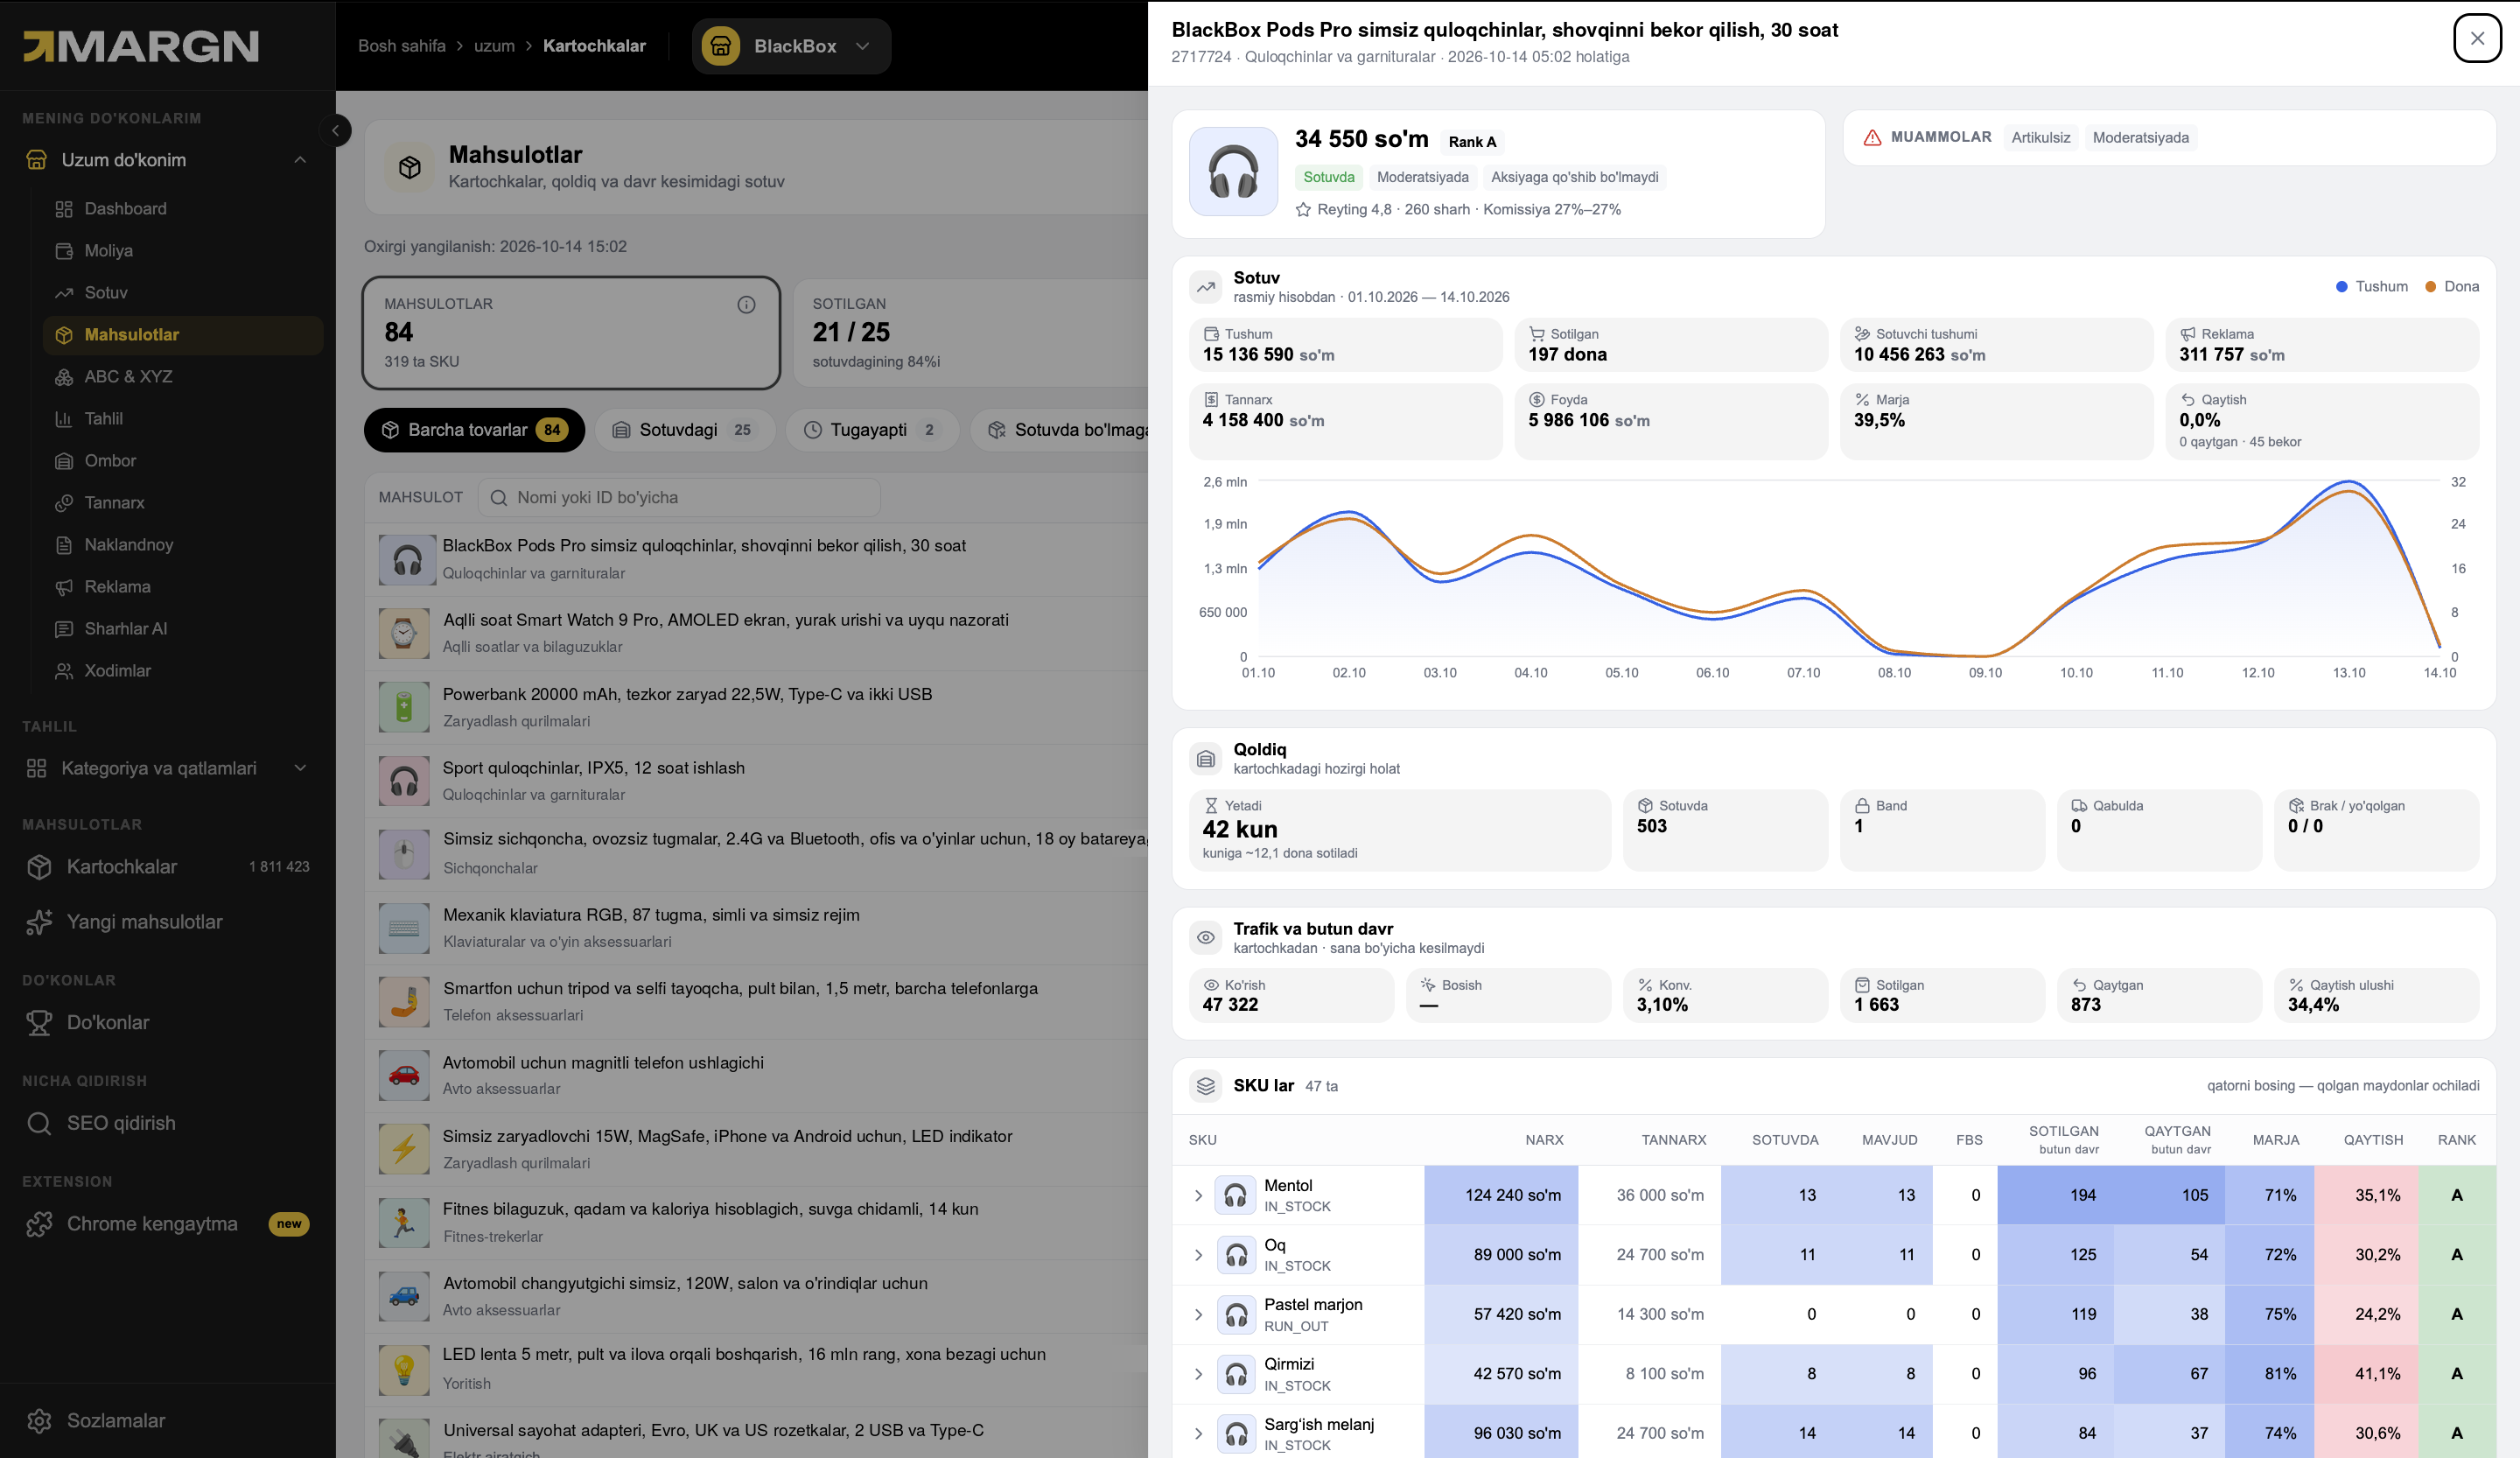Select the Tugayapti filter tab
The height and width of the screenshot is (1458, 2520).
pos(872,430)
